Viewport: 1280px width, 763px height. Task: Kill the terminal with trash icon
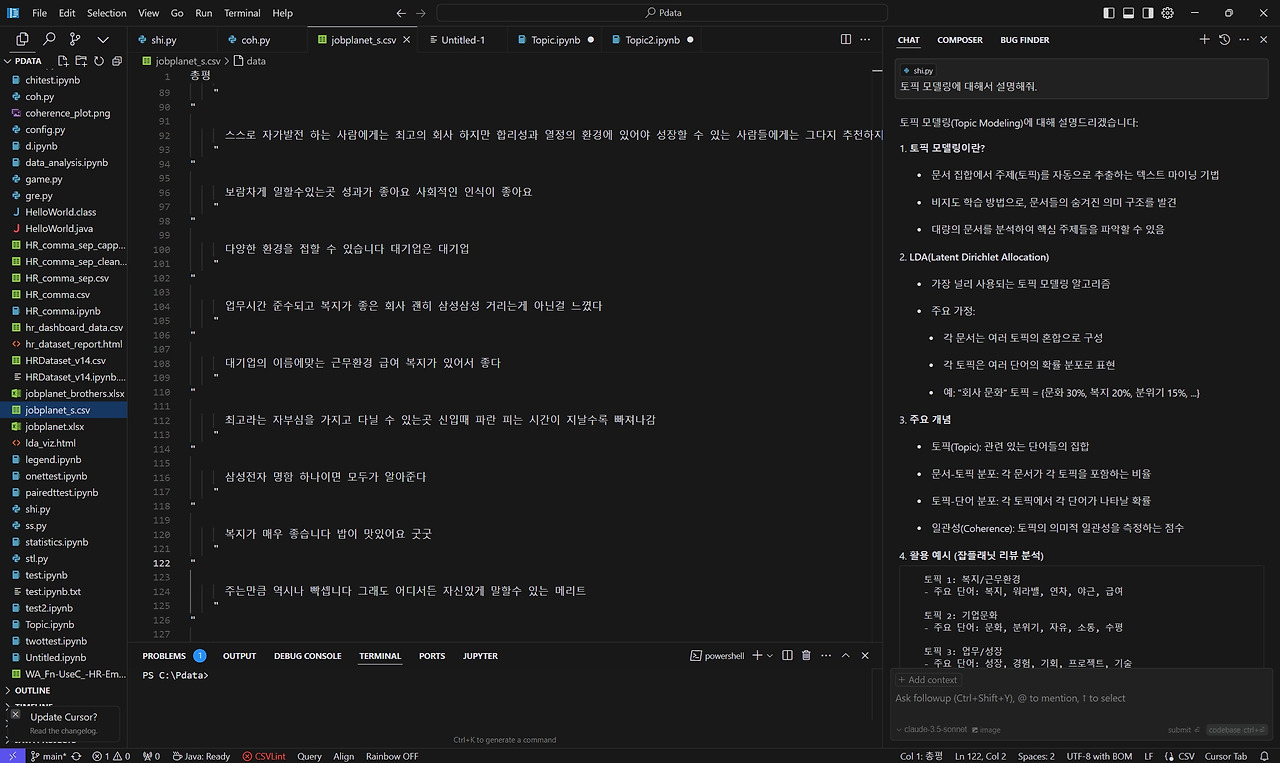[806, 655]
